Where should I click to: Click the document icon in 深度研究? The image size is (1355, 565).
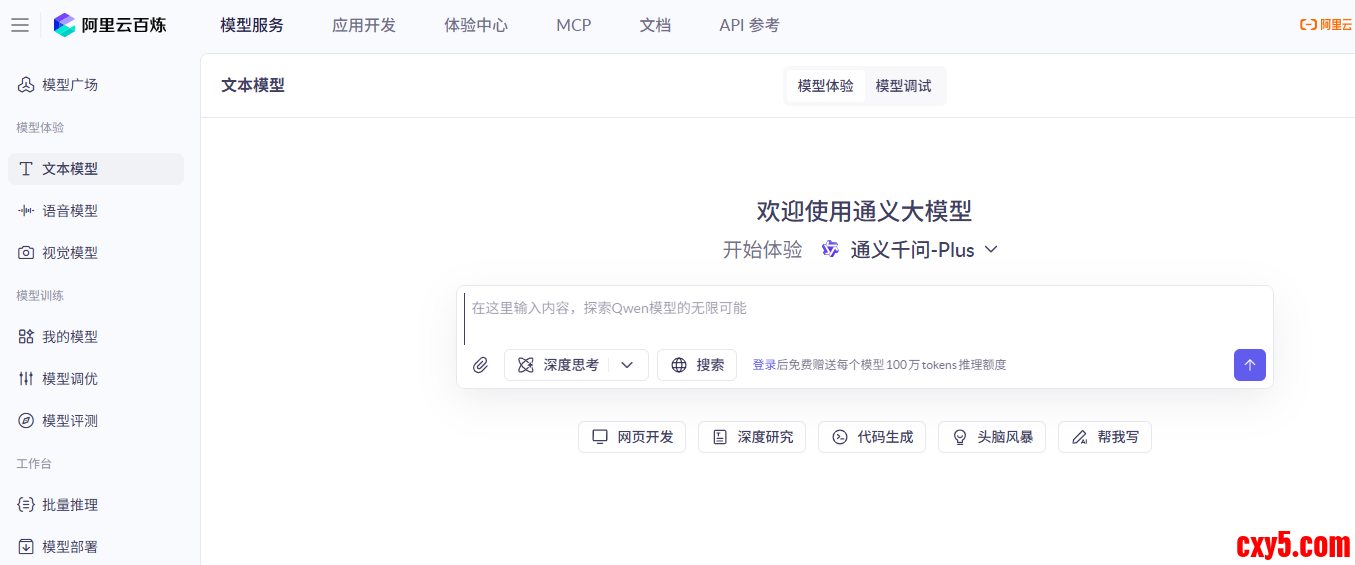click(x=720, y=437)
